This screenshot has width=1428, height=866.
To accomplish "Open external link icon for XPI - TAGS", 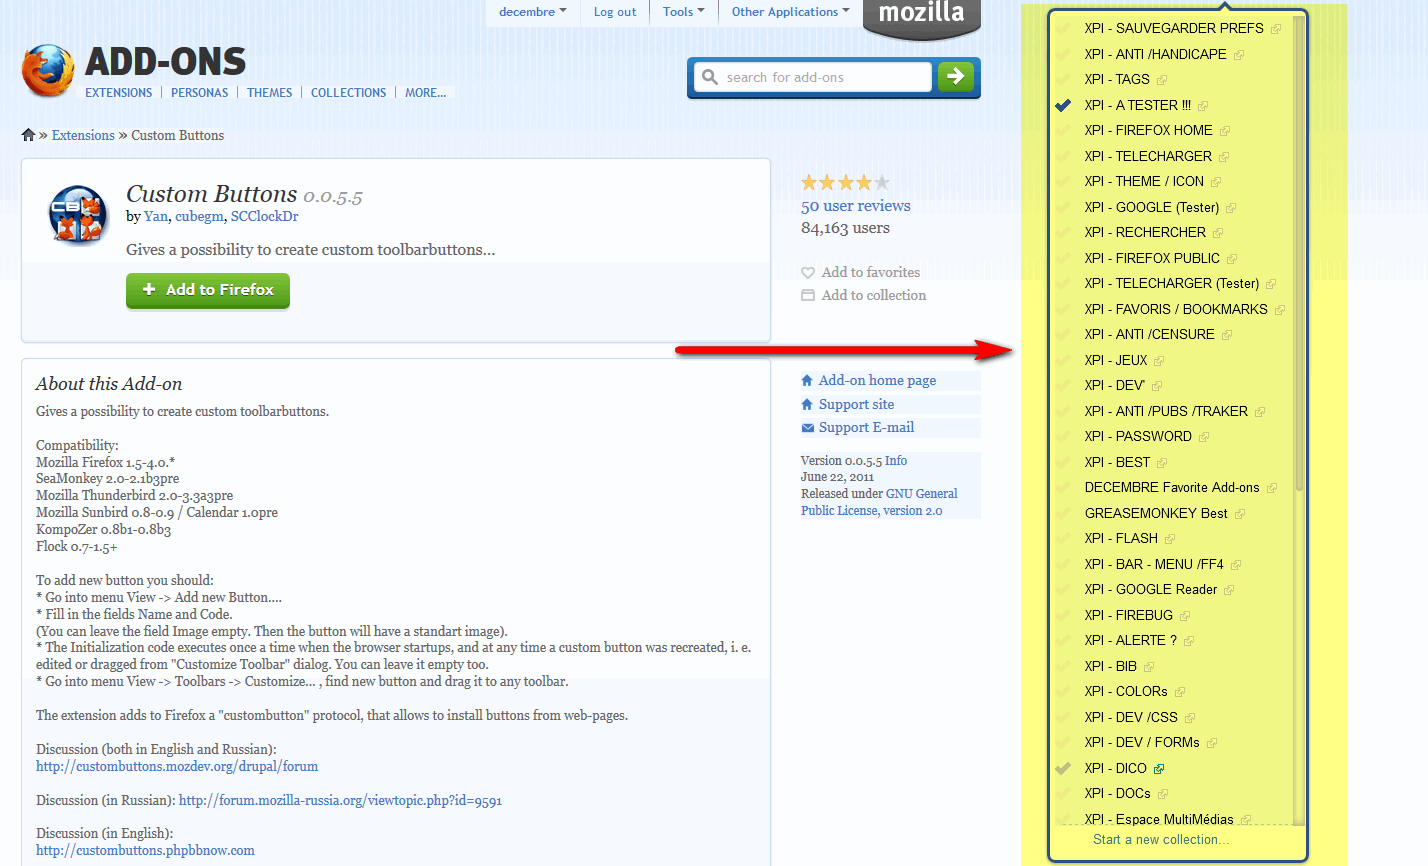I will 1162,80.
